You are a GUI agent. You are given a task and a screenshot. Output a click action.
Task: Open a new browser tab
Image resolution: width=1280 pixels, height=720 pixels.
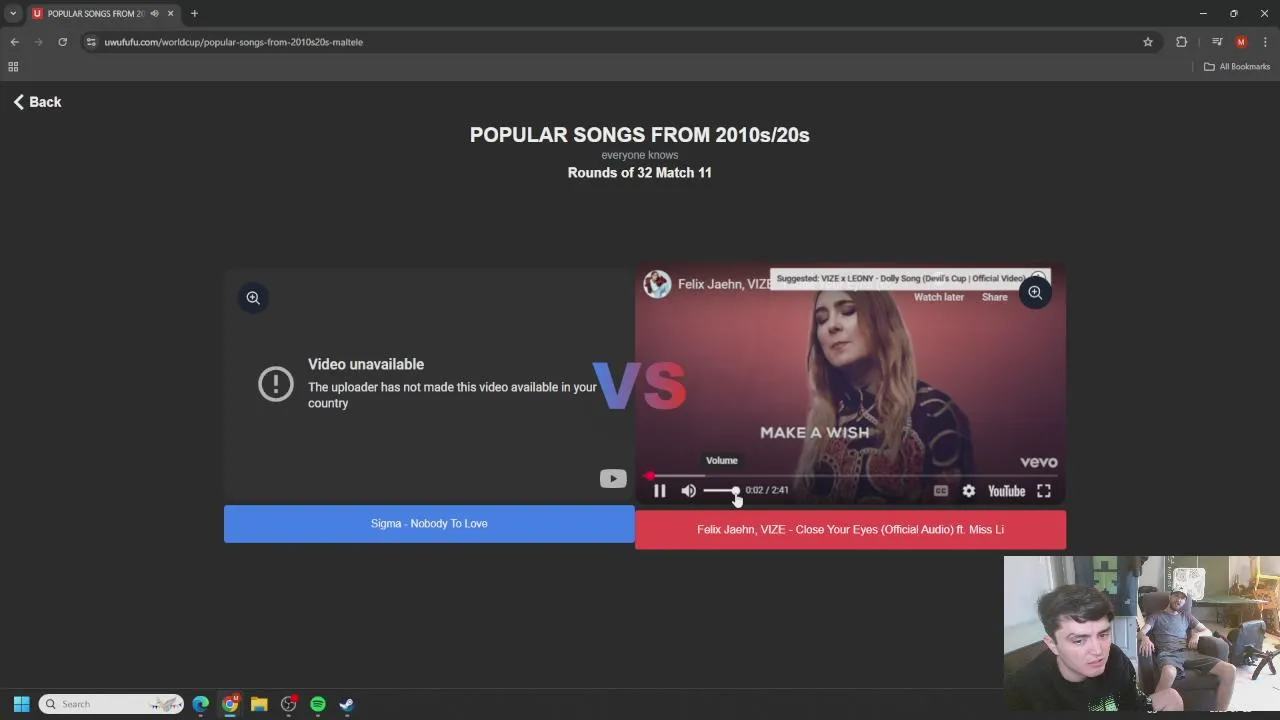pos(194,14)
